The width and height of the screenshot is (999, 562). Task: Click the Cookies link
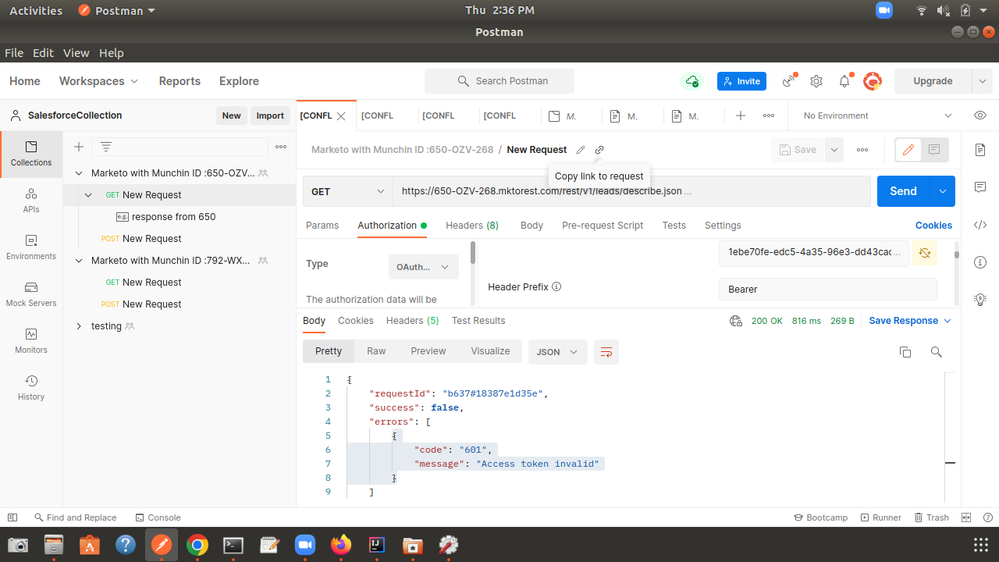933,225
